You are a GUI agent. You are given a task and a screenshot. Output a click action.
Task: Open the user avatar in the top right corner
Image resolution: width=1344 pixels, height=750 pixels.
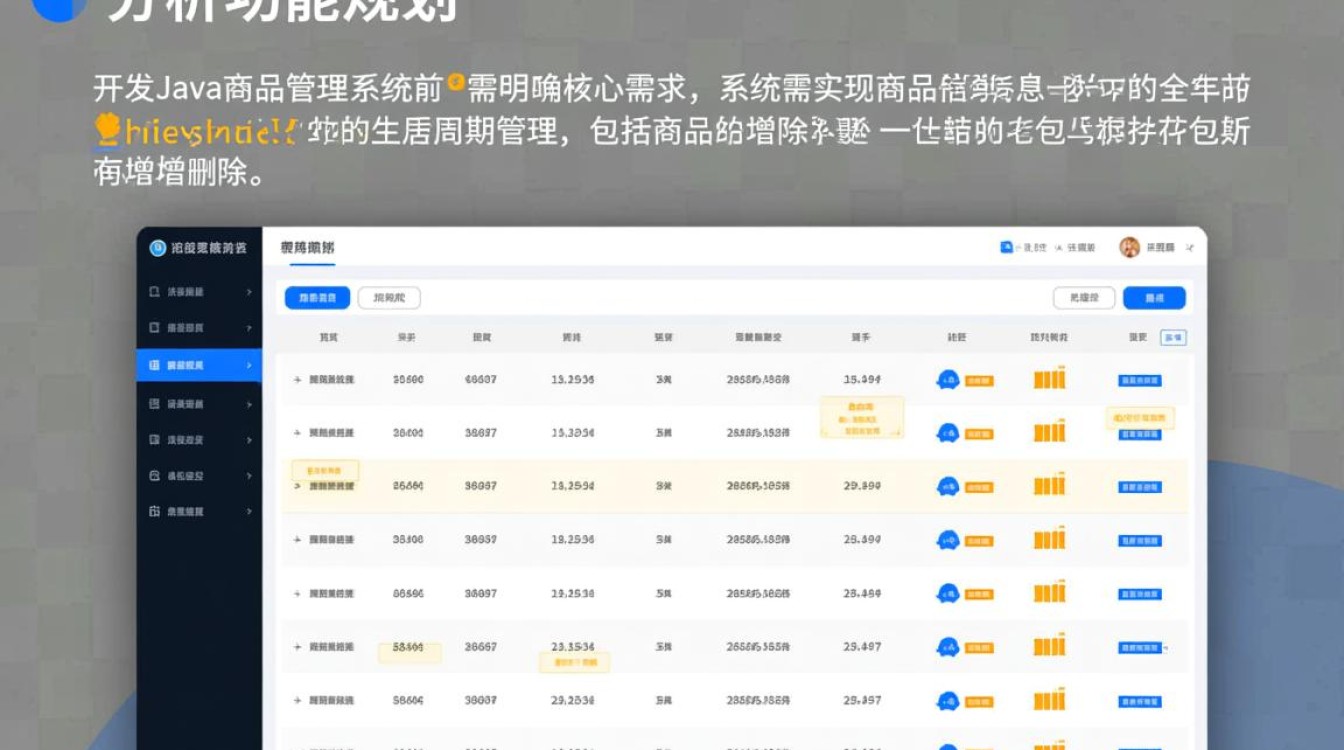(x=1129, y=246)
